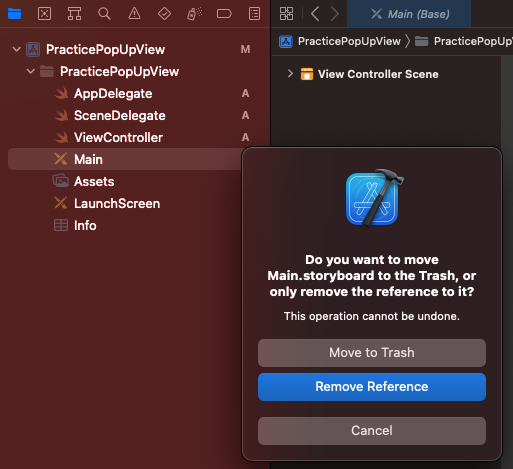Viewport: 513px width, 469px height.
Task: Open the Breakpoint navigator
Action: tap(224, 14)
